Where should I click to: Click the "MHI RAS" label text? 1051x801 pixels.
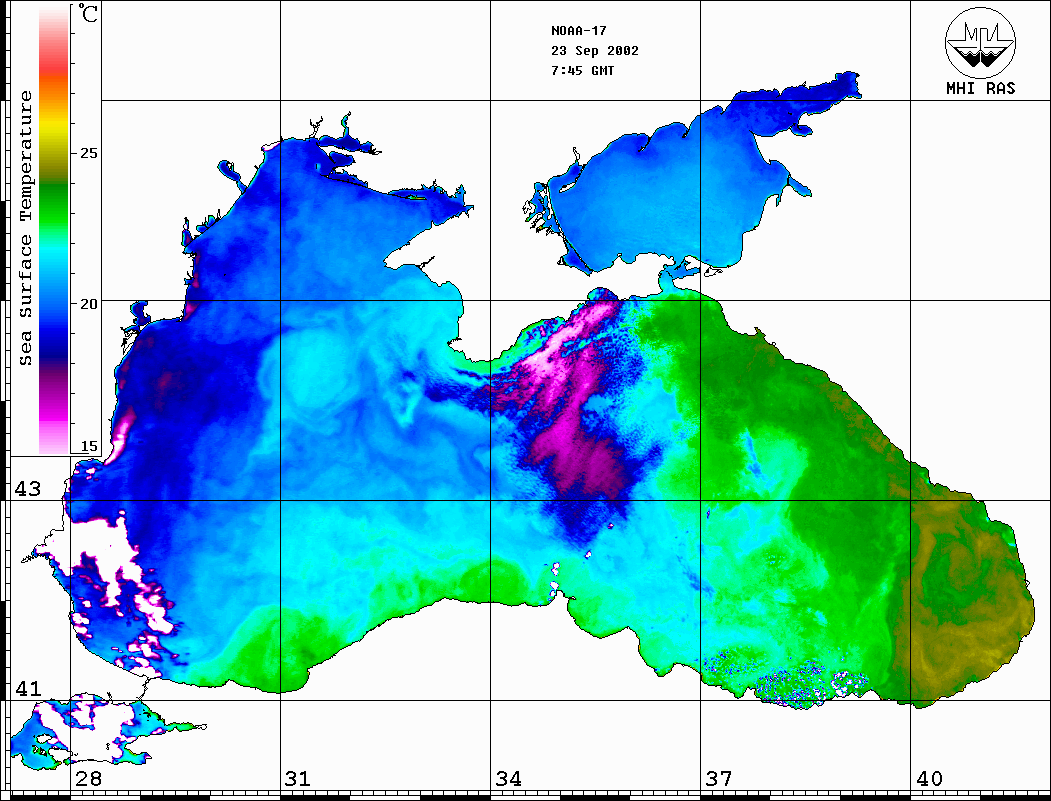(x=981, y=88)
